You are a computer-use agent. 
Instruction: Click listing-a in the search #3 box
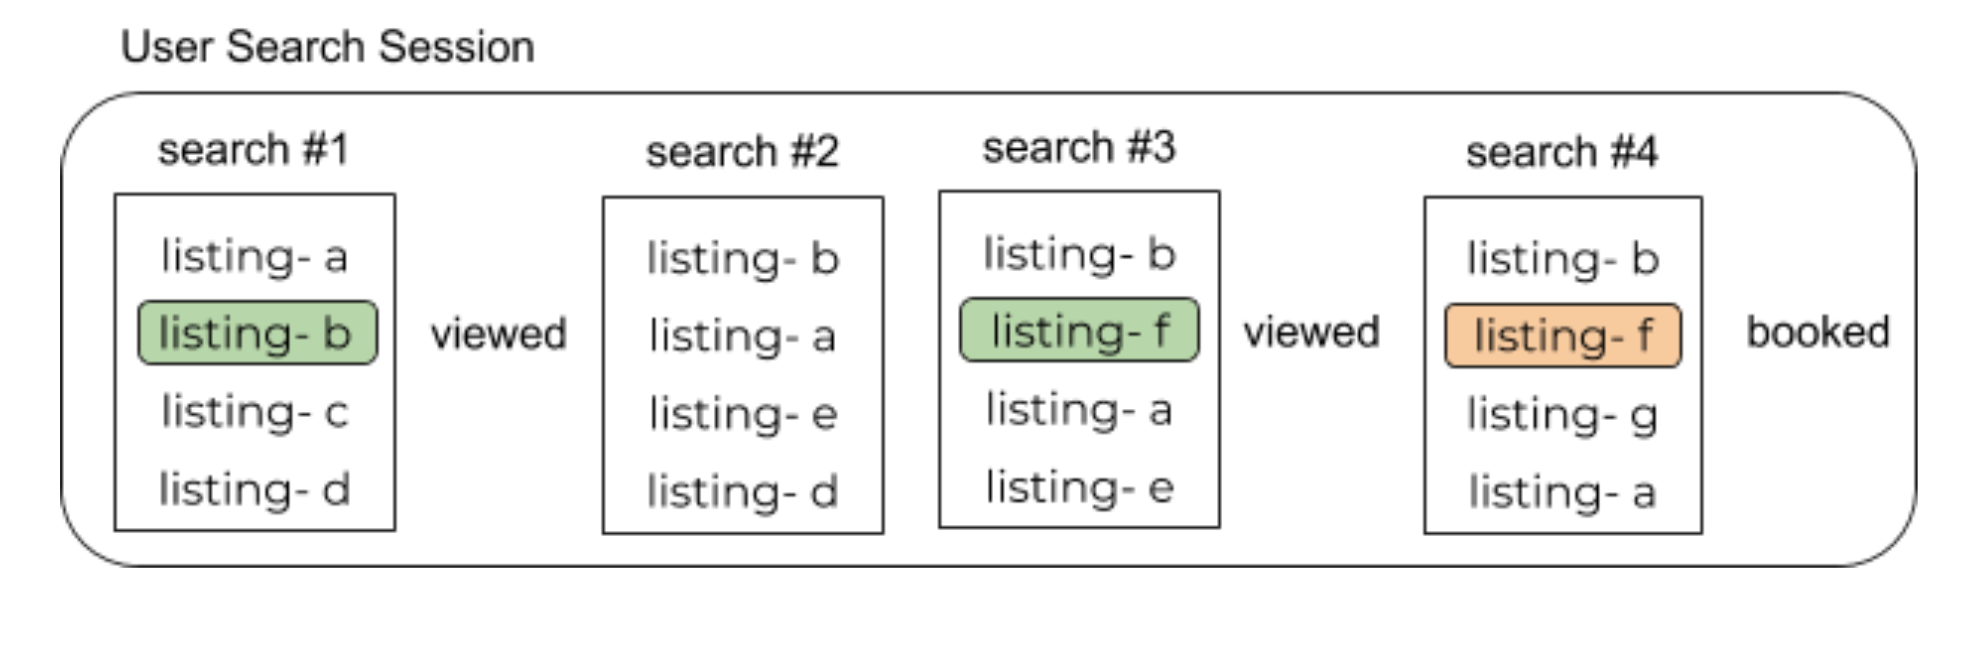click(x=1079, y=409)
